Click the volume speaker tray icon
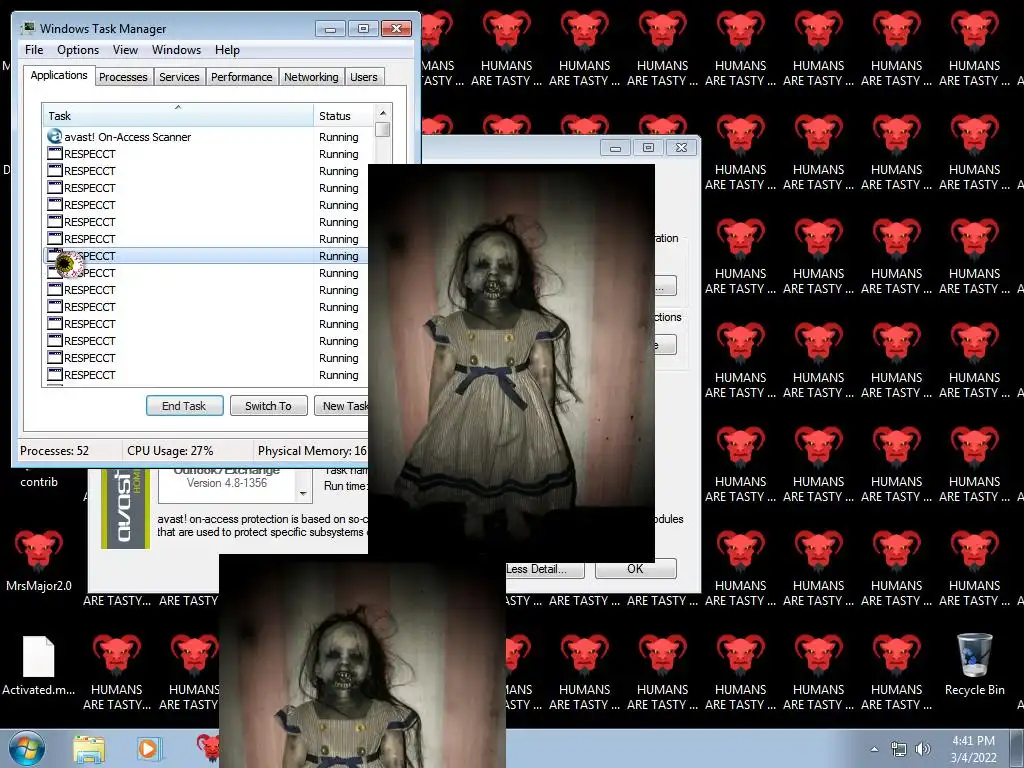The height and width of the screenshot is (768, 1024). (923, 750)
